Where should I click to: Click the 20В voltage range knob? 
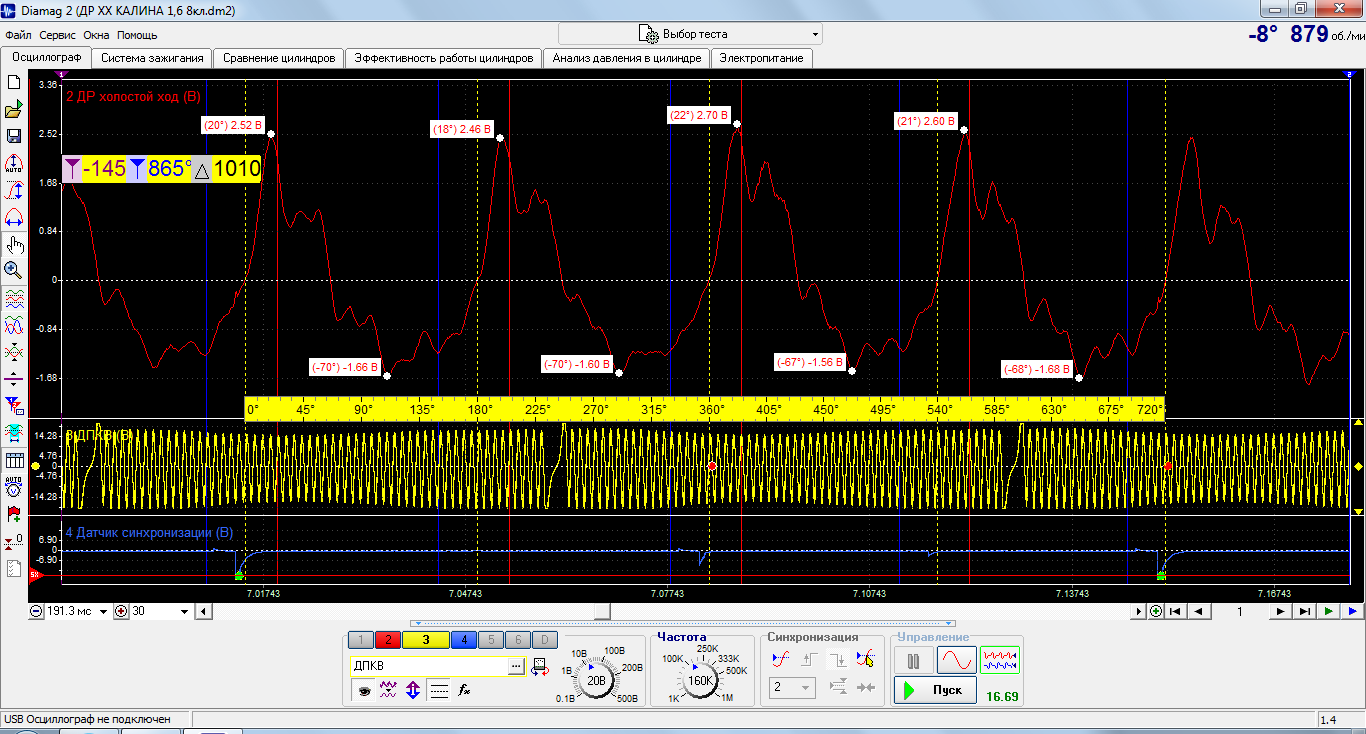tap(597, 680)
